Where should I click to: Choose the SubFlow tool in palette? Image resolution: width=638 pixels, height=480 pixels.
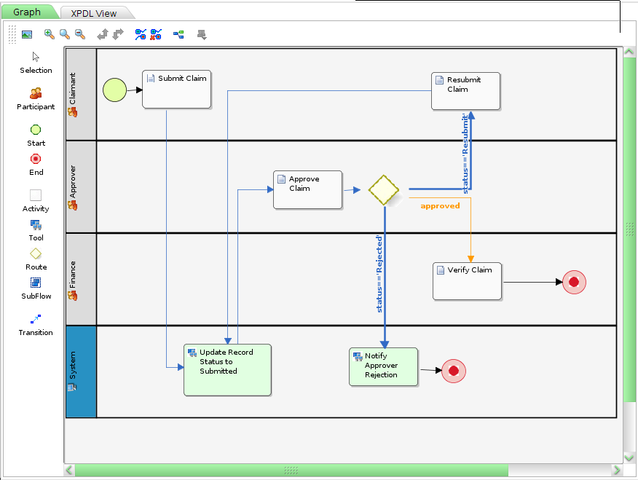point(36,288)
